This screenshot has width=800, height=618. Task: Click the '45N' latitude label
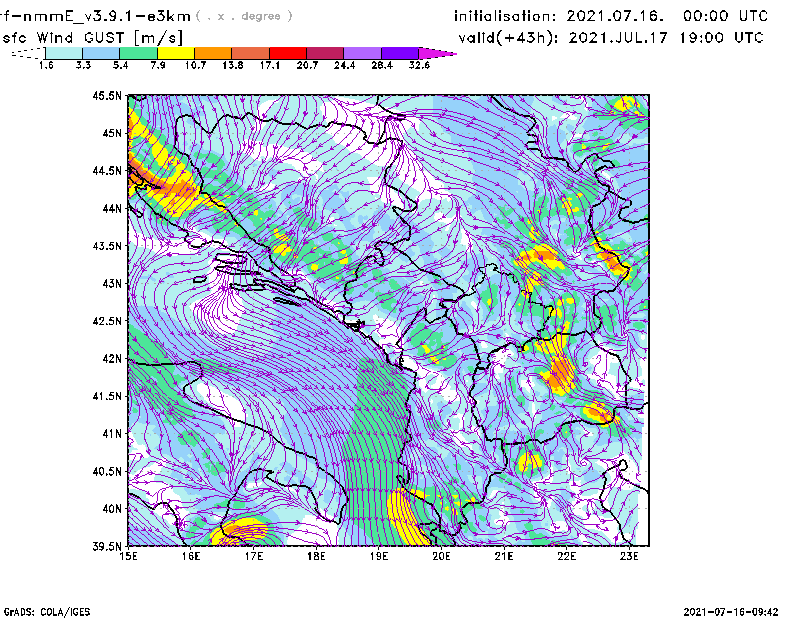coord(112,133)
